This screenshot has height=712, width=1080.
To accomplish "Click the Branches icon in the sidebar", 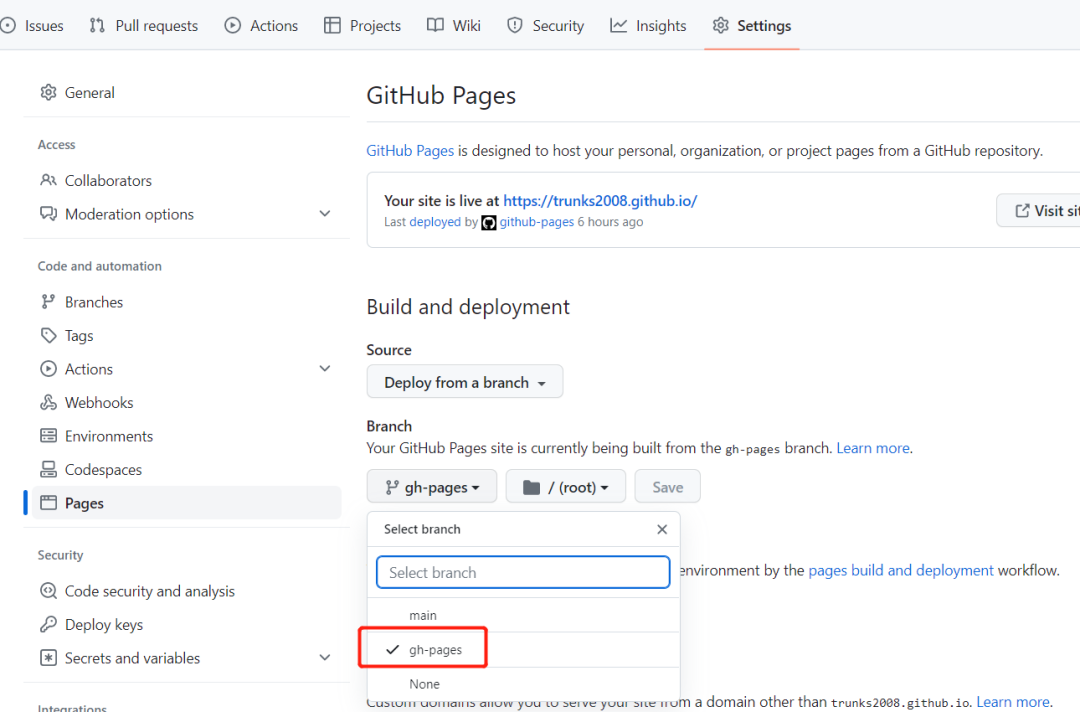I will pos(48,301).
